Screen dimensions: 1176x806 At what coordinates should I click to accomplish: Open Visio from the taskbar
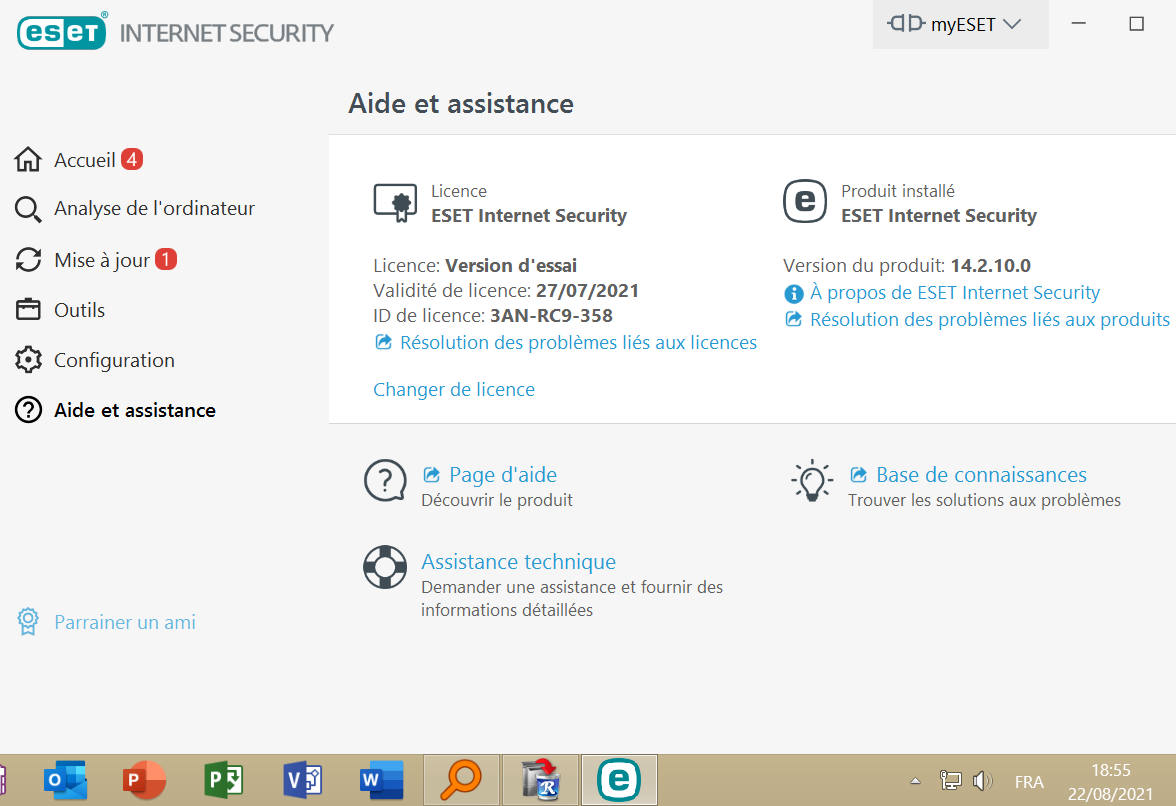pyautogui.click(x=303, y=781)
